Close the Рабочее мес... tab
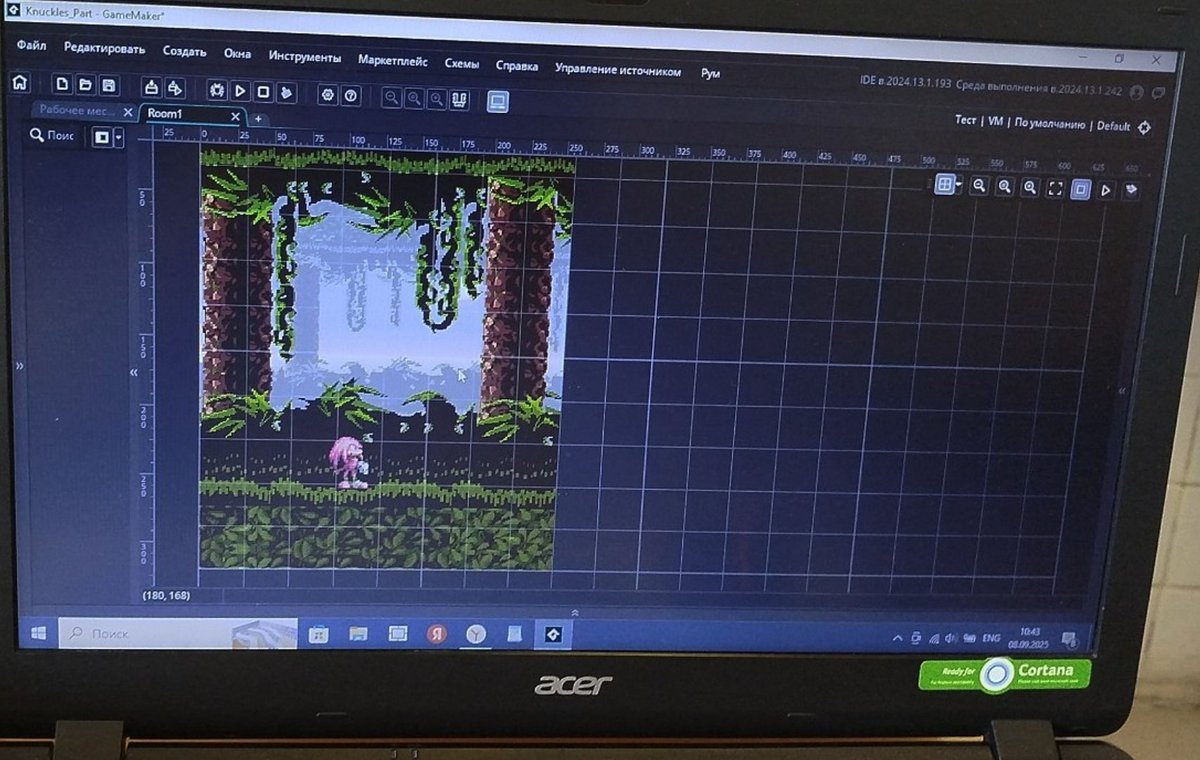The width and height of the screenshot is (1200, 760). [128, 113]
